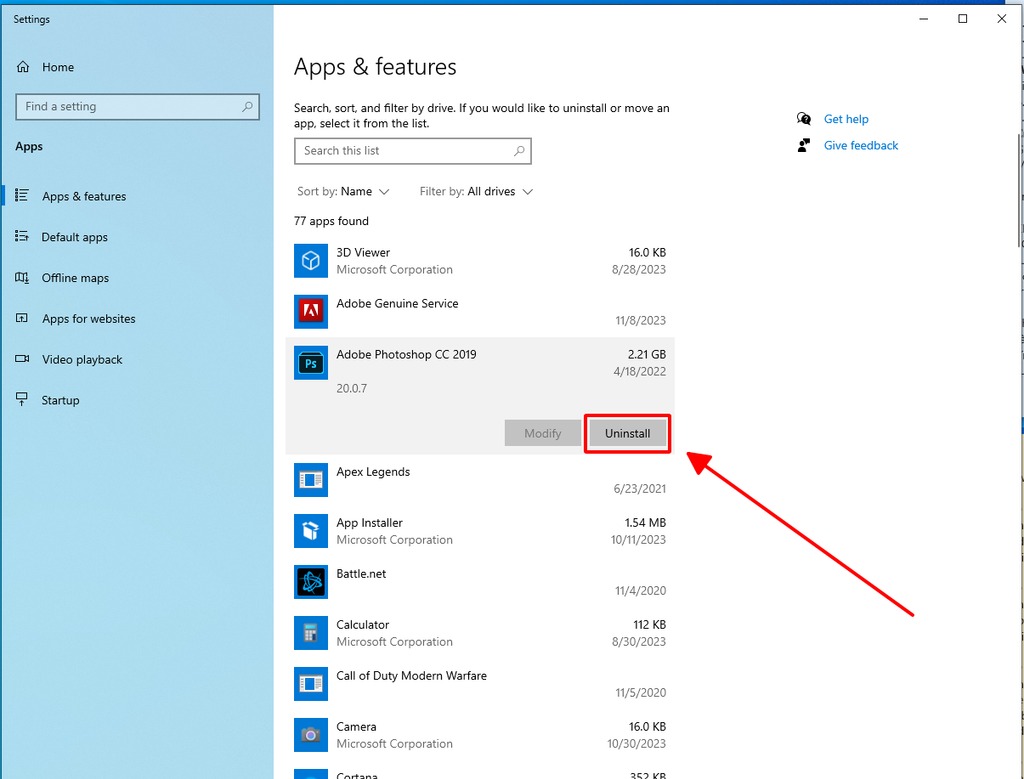
Task: Select the Call of Duty Modern Warfare icon
Action: point(311,684)
